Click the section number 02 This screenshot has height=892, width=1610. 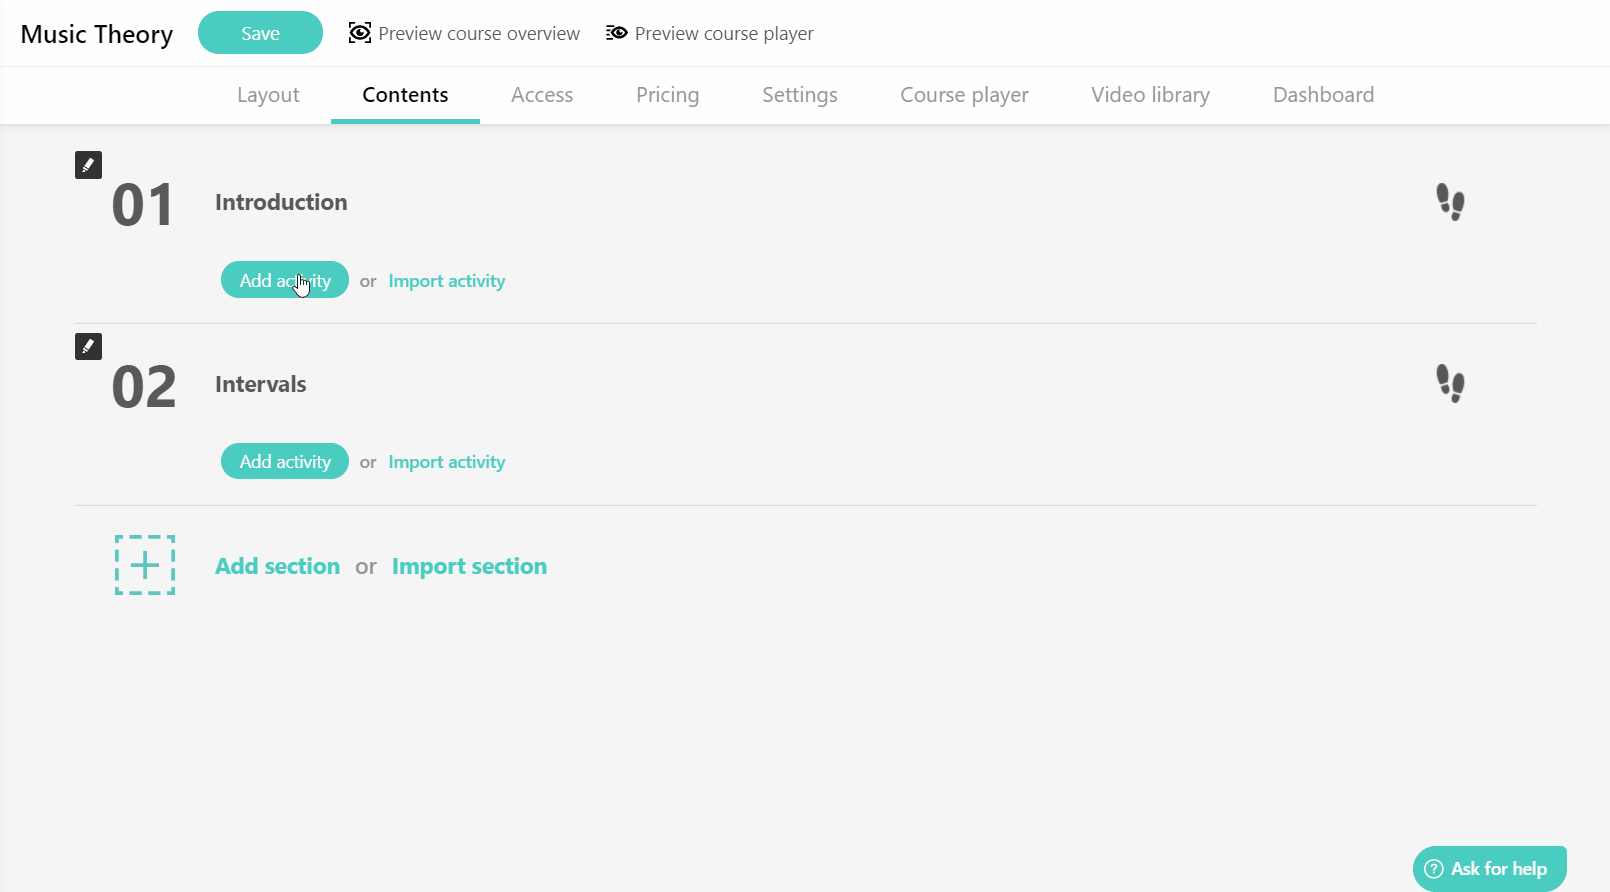coord(144,387)
